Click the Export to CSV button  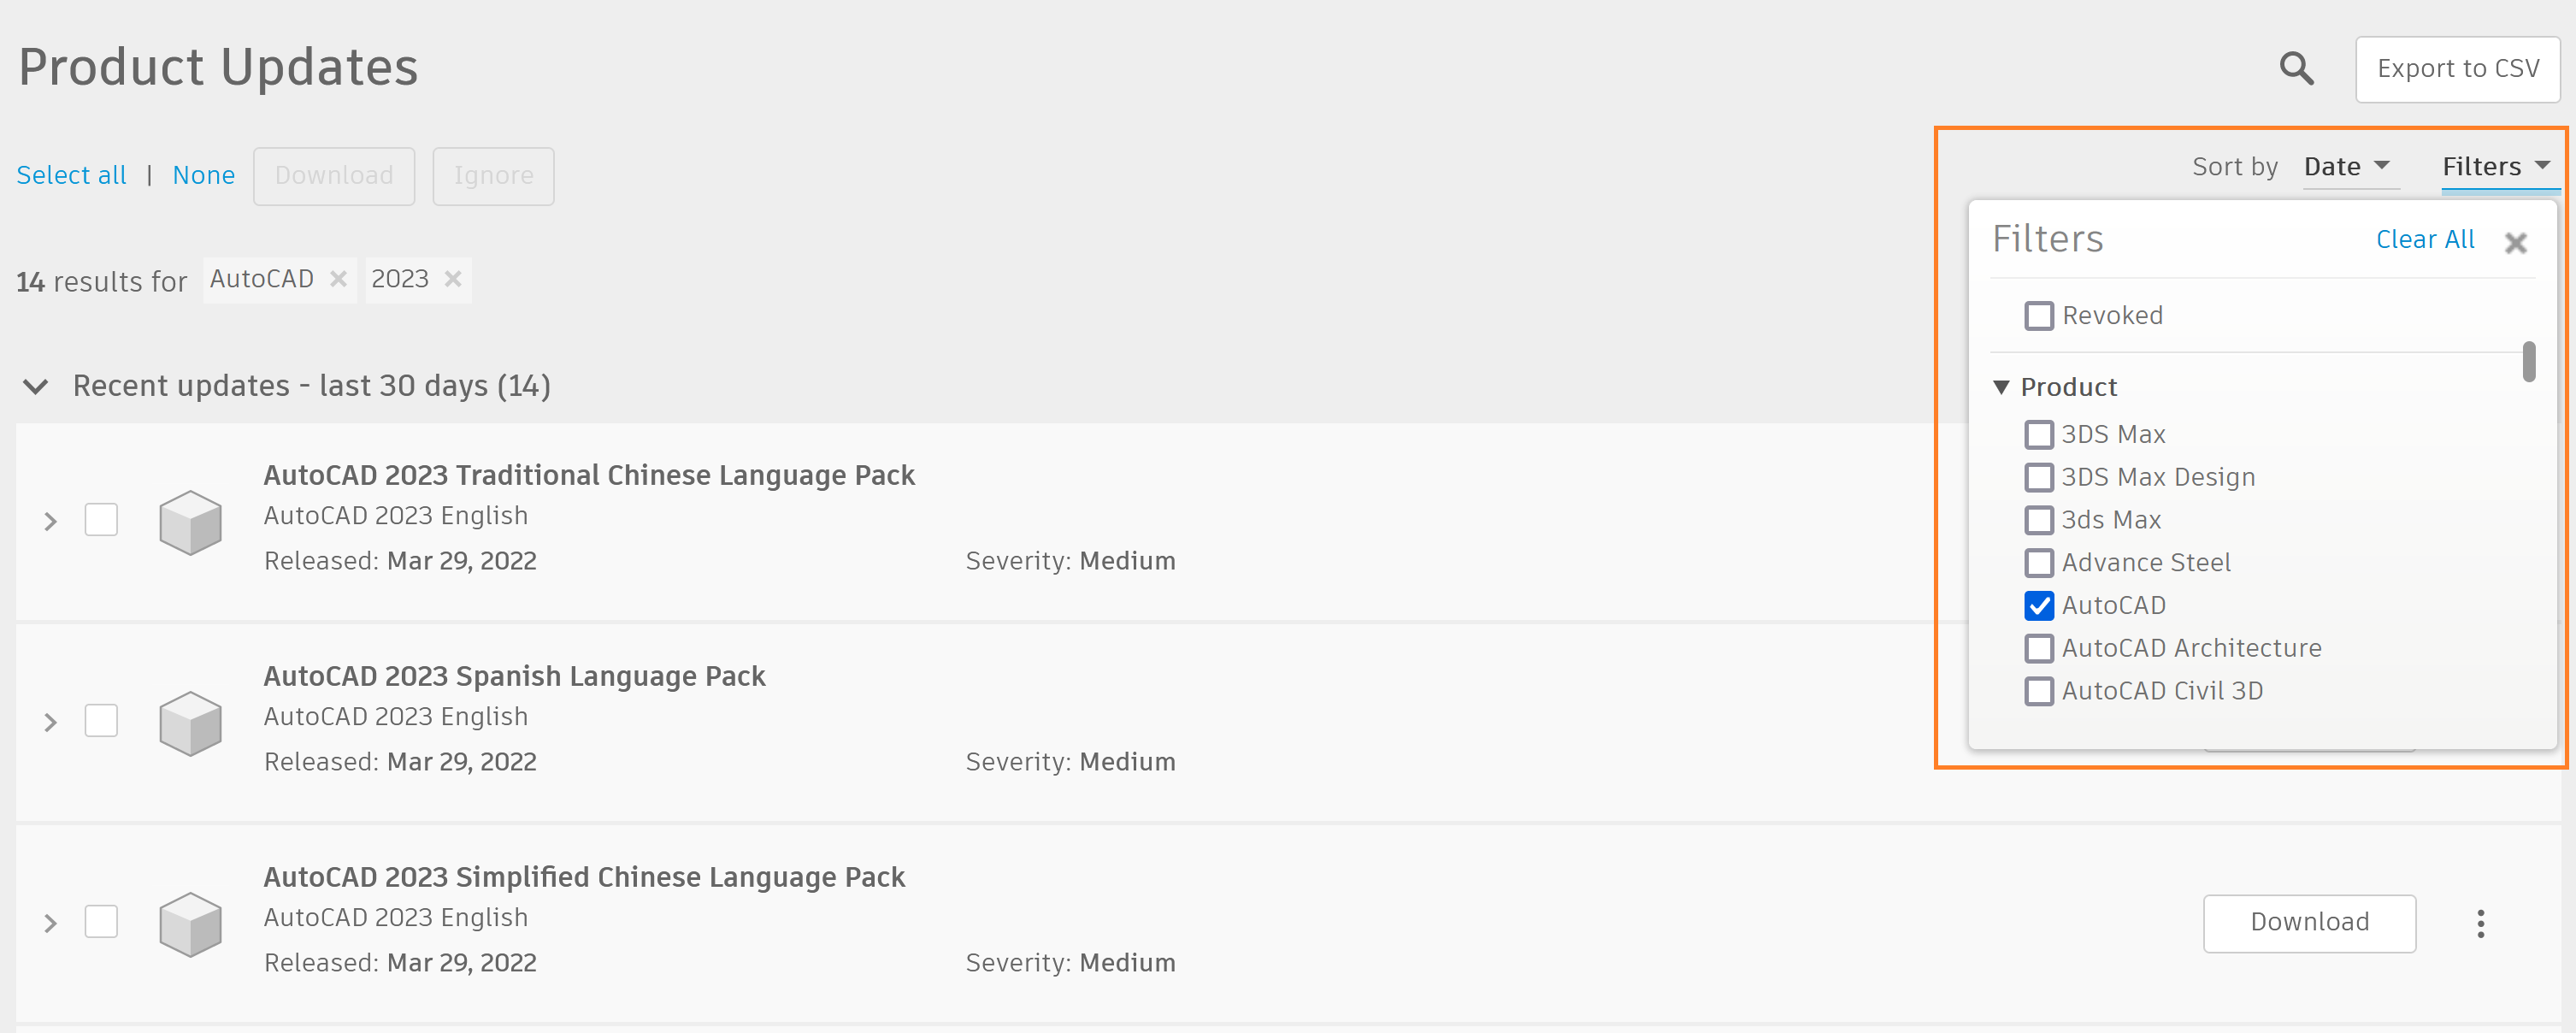(2457, 69)
